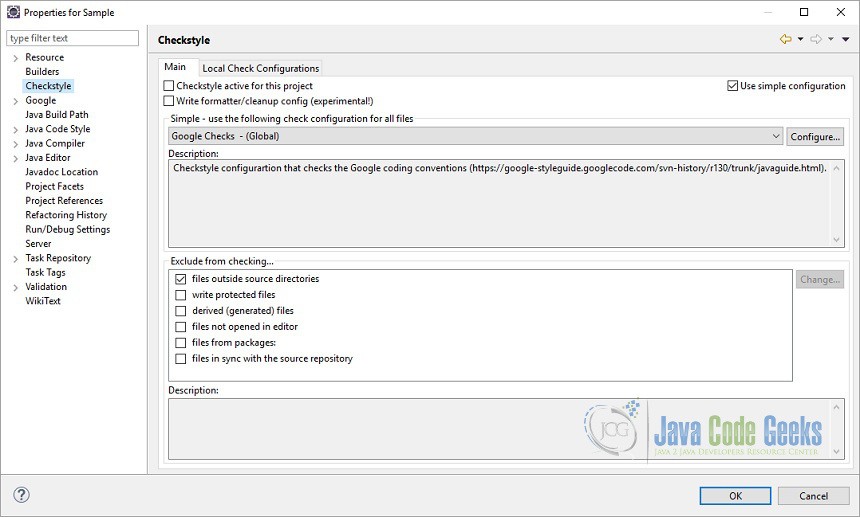Click the Cancel button
The image size is (860, 517).
click(x=813, y=496)
